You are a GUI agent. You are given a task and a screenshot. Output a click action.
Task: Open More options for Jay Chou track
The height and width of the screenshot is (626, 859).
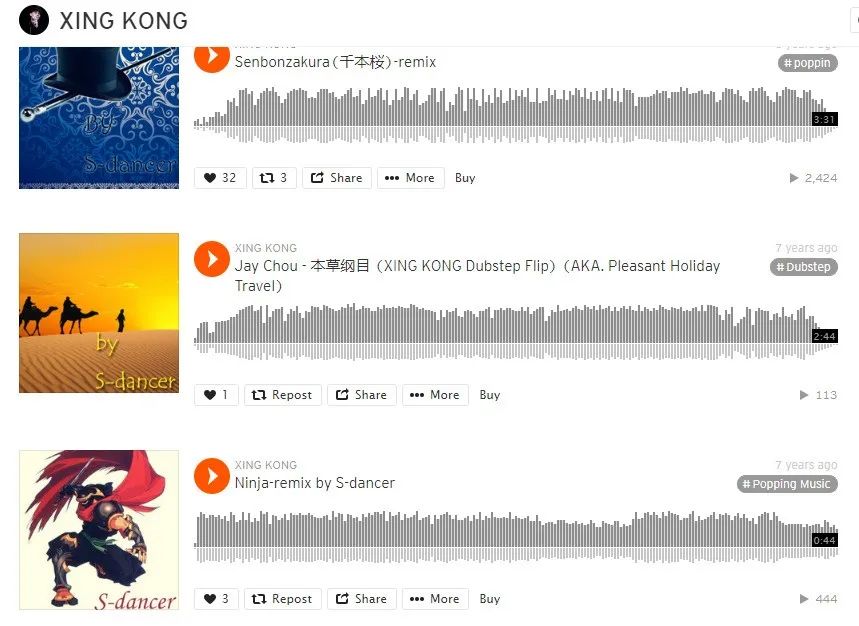pyautogui.click(x=436, y=395)
